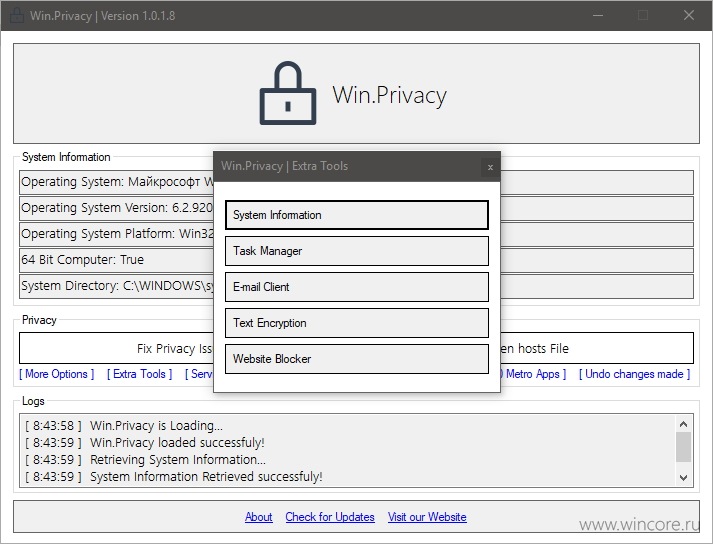The width and height of the screenshot is (713, 544).
Task: Click the Win.Privacy banner title text
Action: click(390, 96)
